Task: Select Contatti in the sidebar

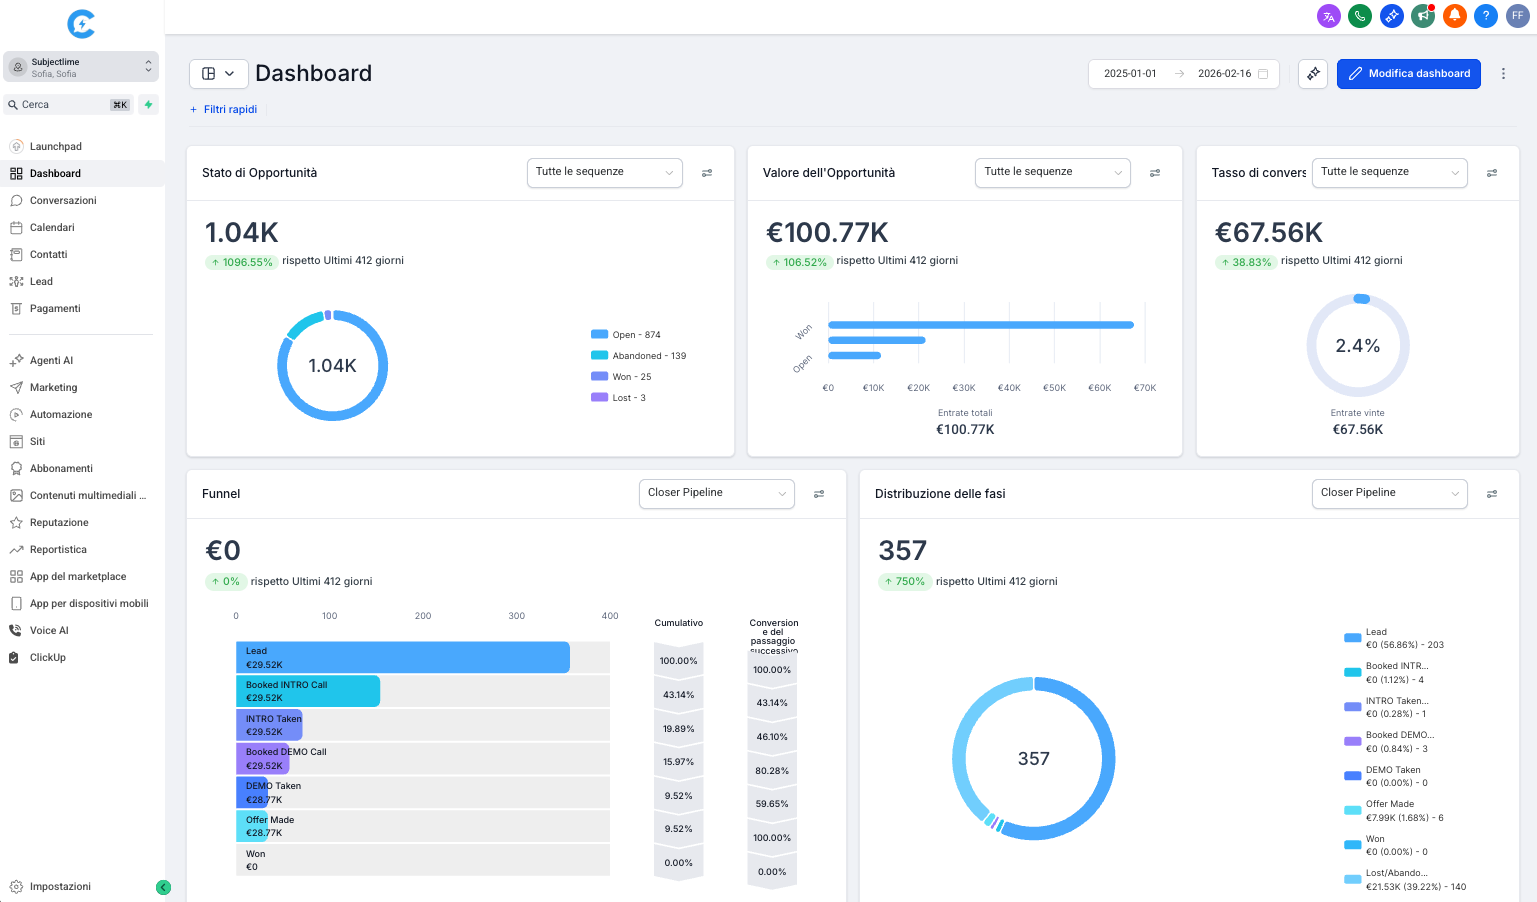Action: (48, 254)
